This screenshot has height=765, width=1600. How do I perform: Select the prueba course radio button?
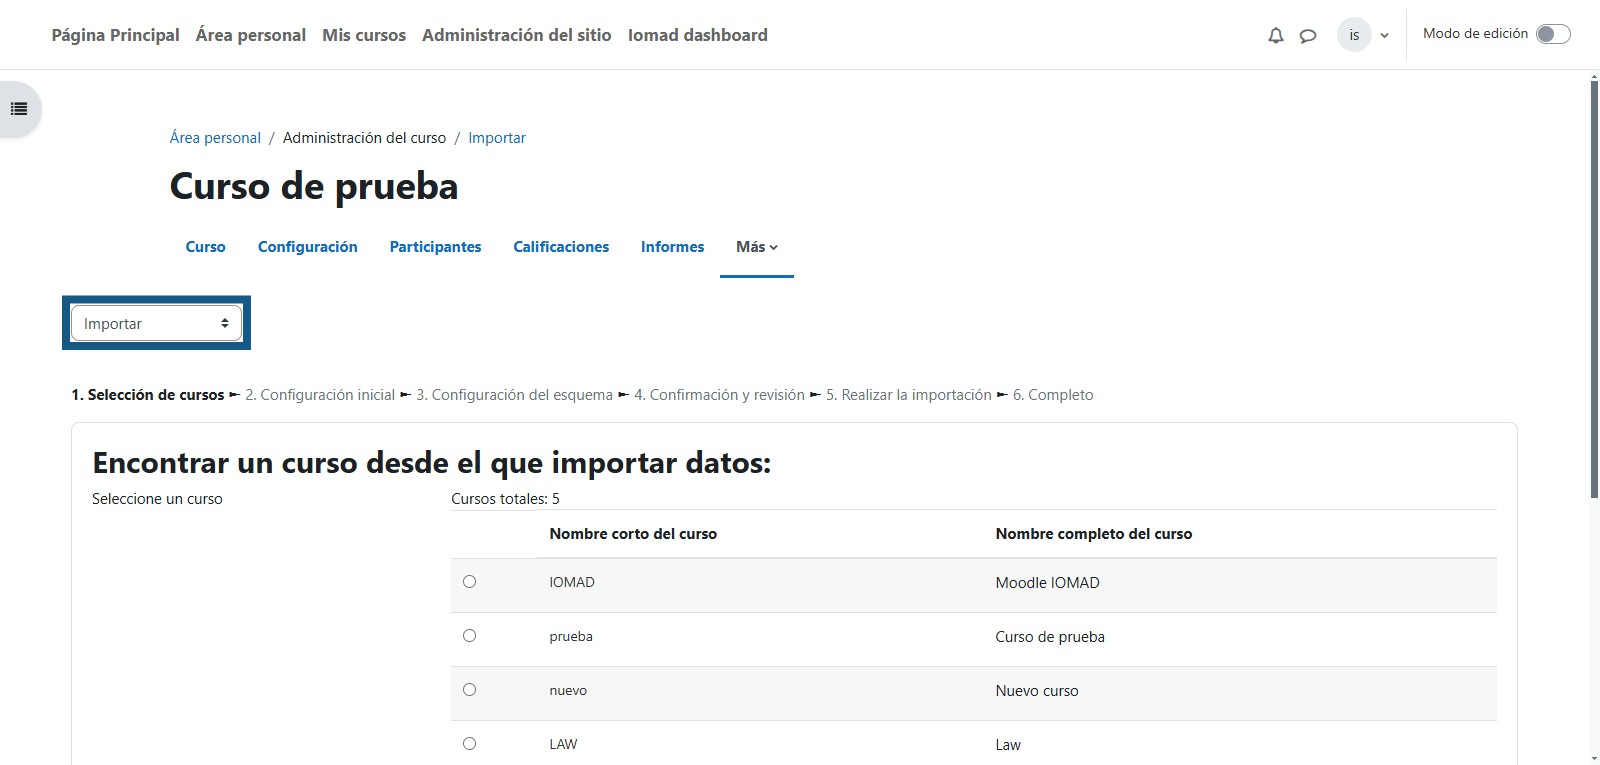(x=470, y=636)
